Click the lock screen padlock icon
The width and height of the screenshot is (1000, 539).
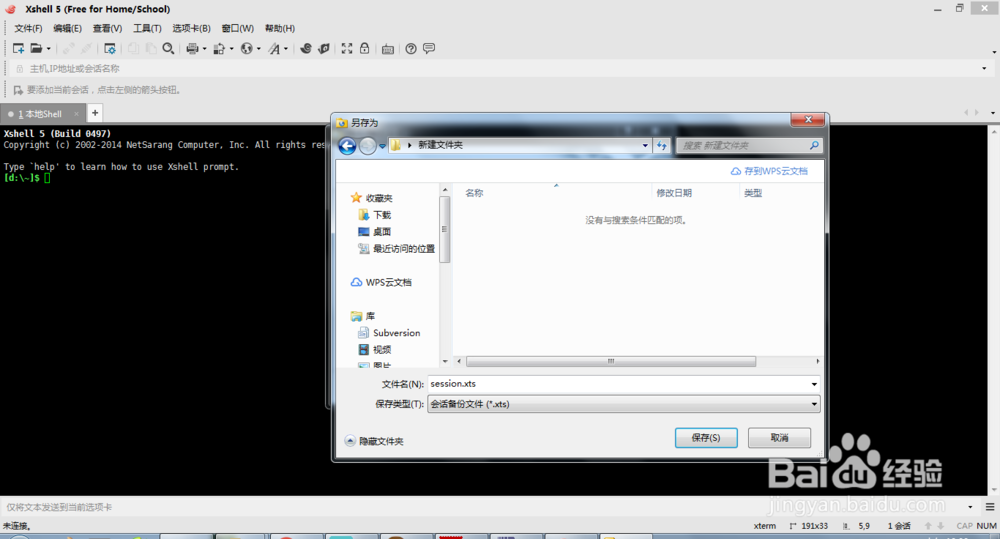coord(364,48)
